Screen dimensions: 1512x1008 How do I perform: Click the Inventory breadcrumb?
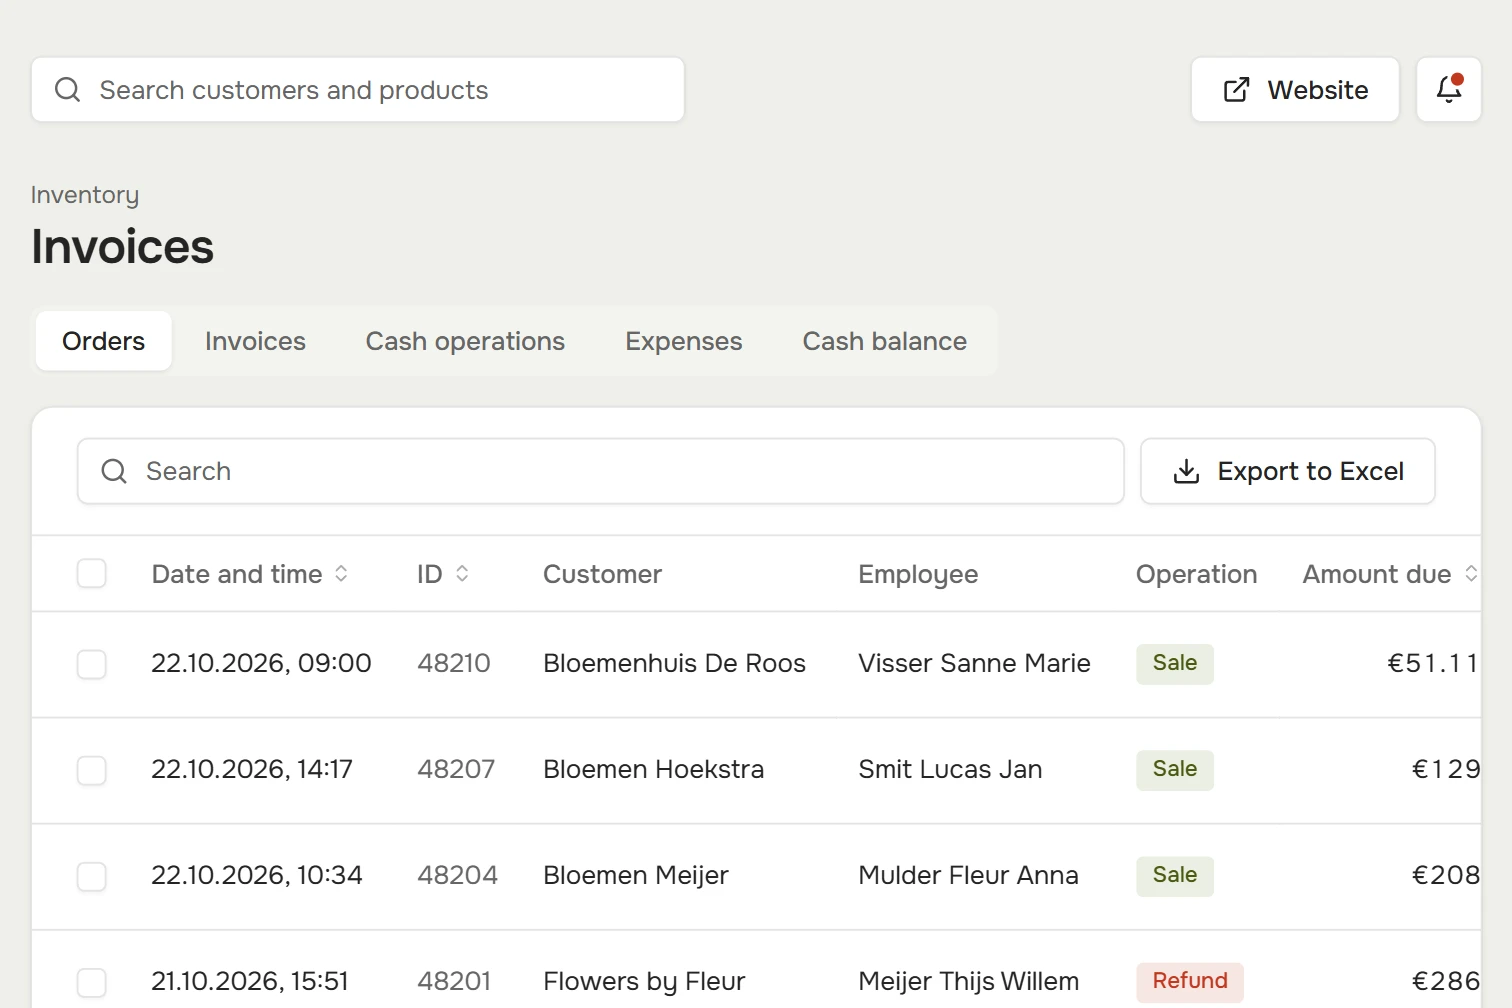click(85, 195)
